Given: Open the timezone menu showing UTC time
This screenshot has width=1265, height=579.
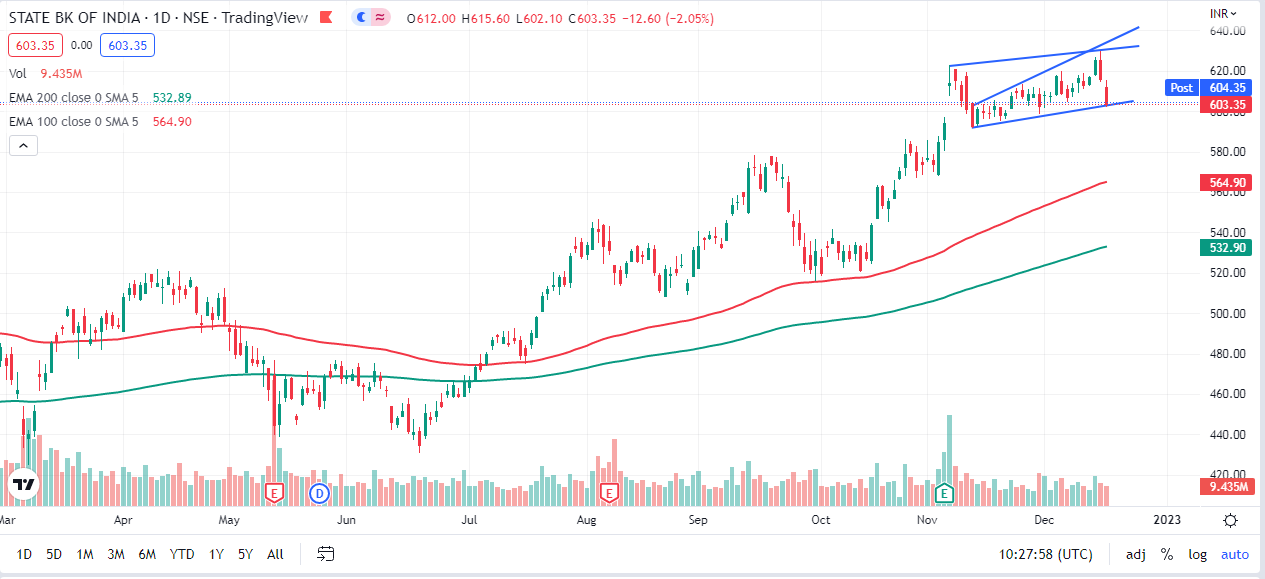Looking at the screenshot, I should [x=1046, y=554].
